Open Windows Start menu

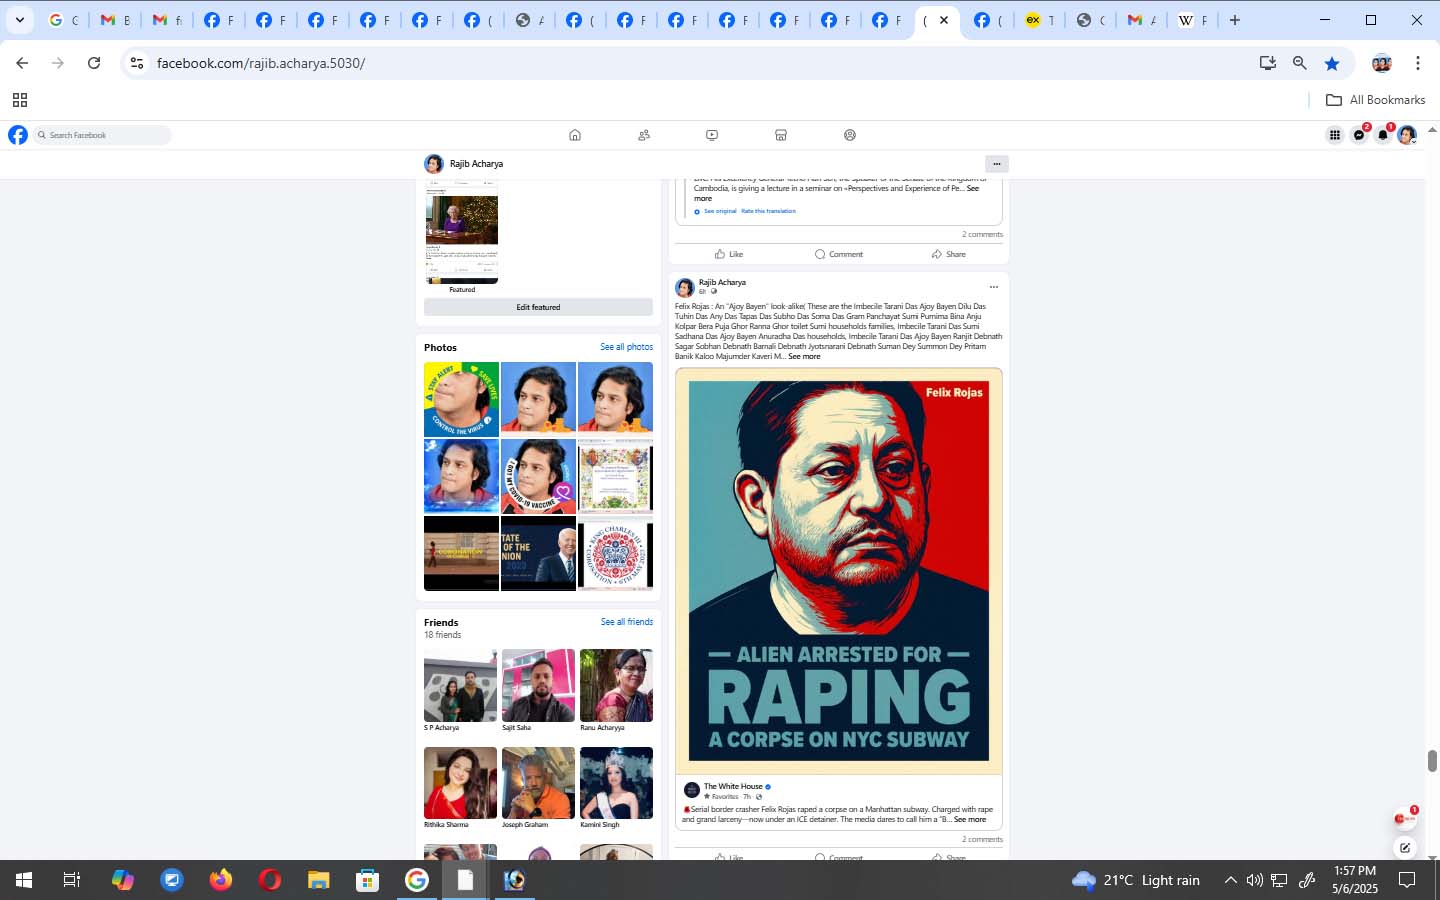click(x=24, y=880)
